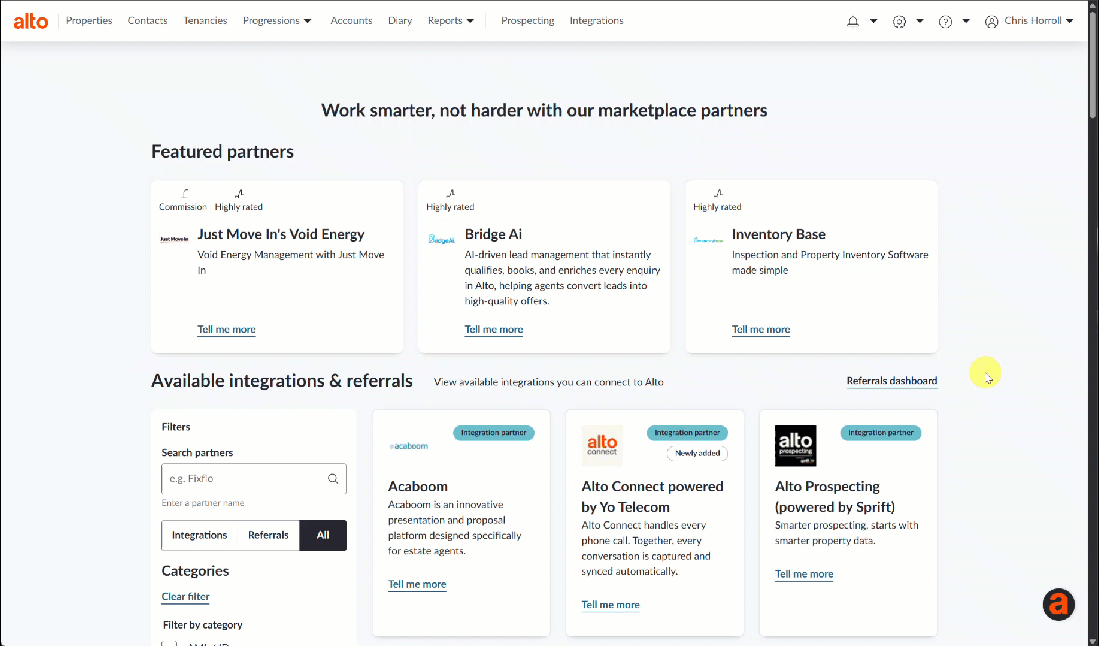Click the user profile avatar icon
This screenshot has width=1099, height=646.
(x=991, y=21)
